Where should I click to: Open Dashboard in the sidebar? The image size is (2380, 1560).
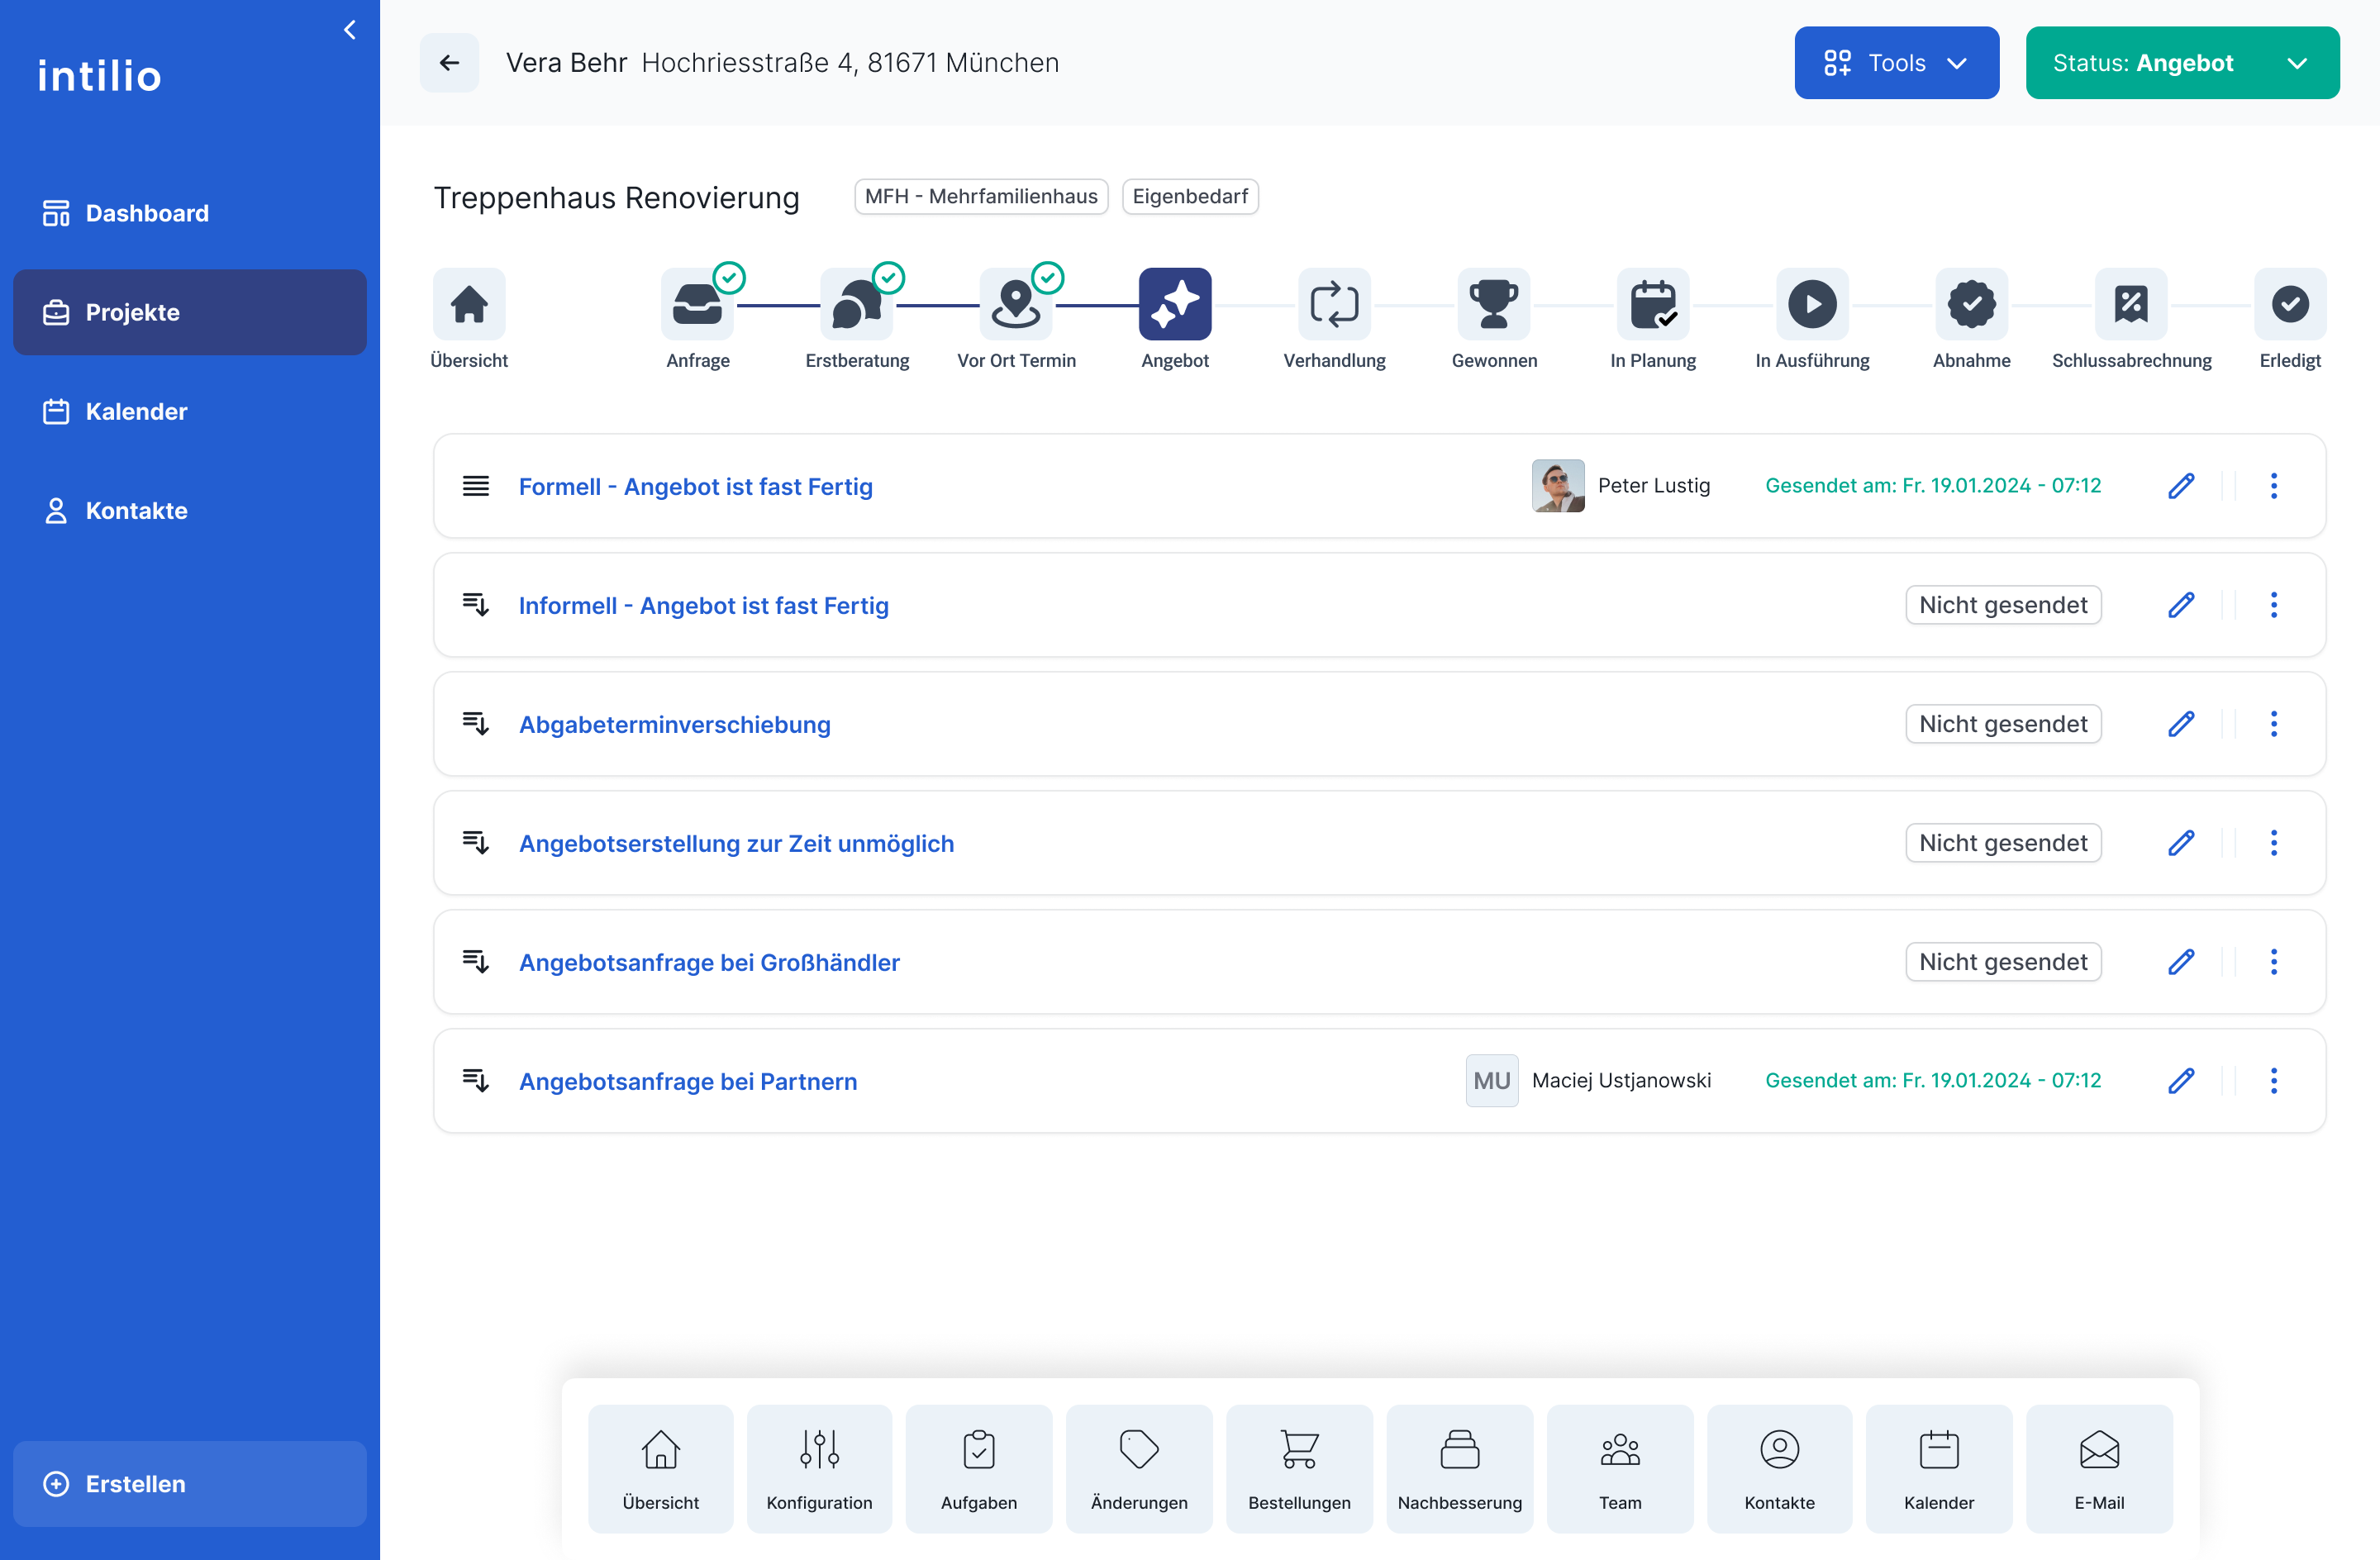(x=190, y=213)
